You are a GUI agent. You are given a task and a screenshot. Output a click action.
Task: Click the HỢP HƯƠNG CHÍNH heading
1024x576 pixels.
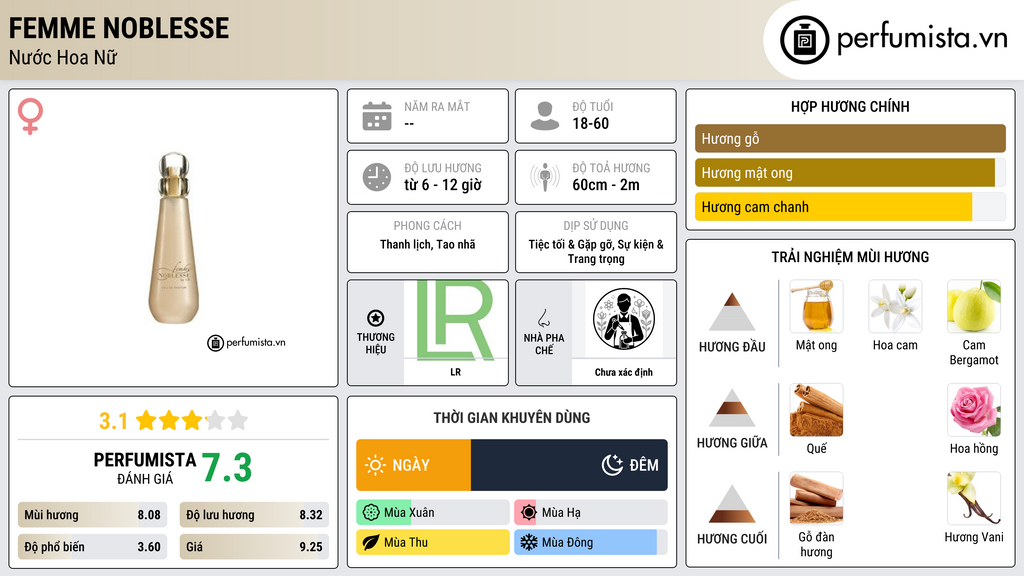point(850,106)
